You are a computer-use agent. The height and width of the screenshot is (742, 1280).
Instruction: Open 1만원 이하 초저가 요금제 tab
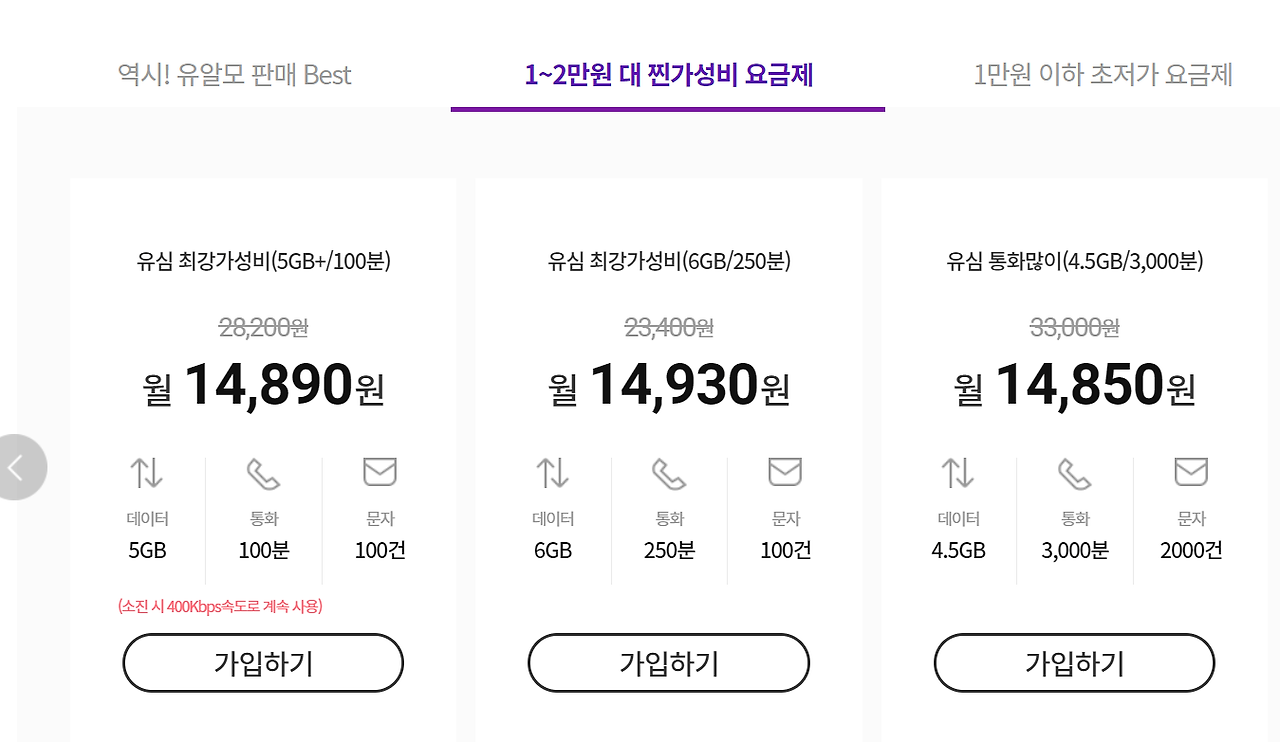pos(1103,75)
